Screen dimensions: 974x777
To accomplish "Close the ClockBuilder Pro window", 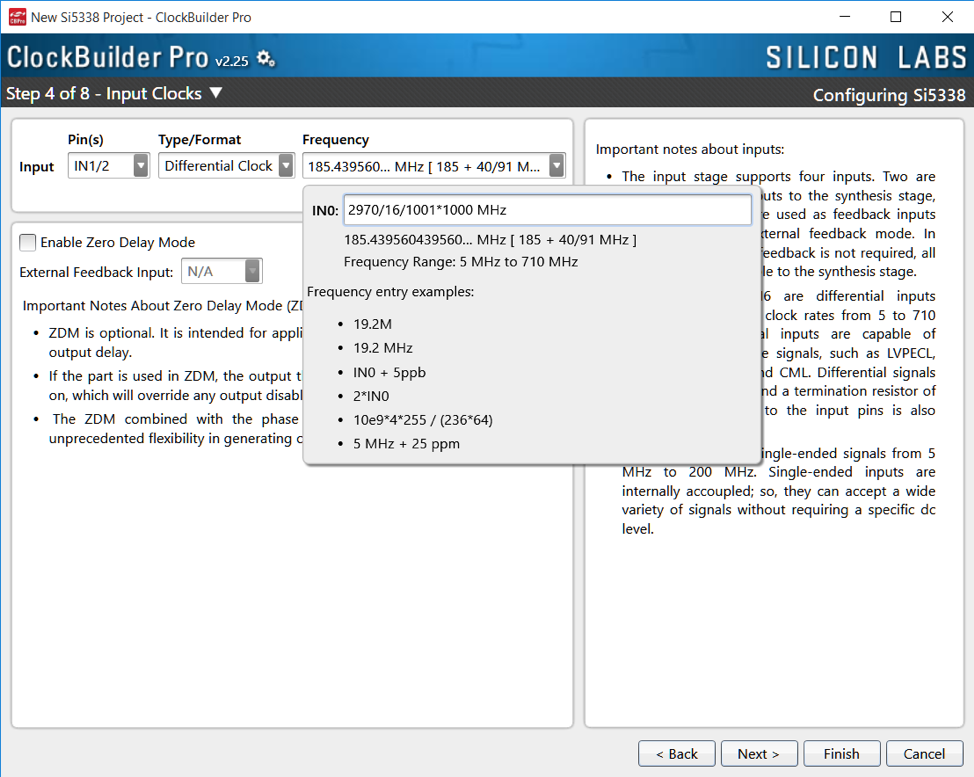I will 947,17.
